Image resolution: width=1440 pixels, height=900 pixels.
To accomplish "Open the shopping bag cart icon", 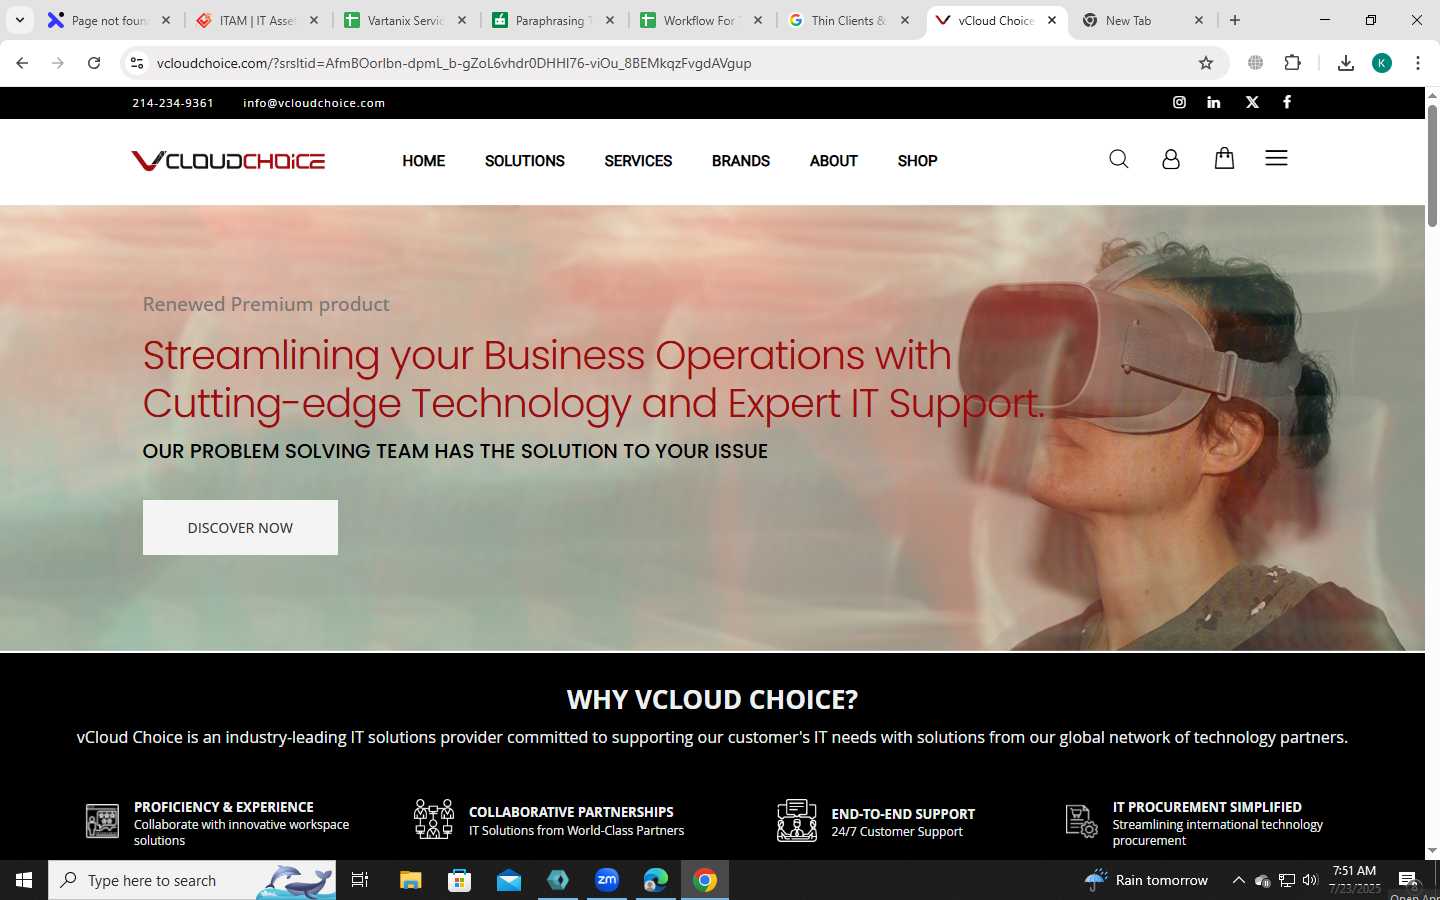I will tap(1224, 158).
